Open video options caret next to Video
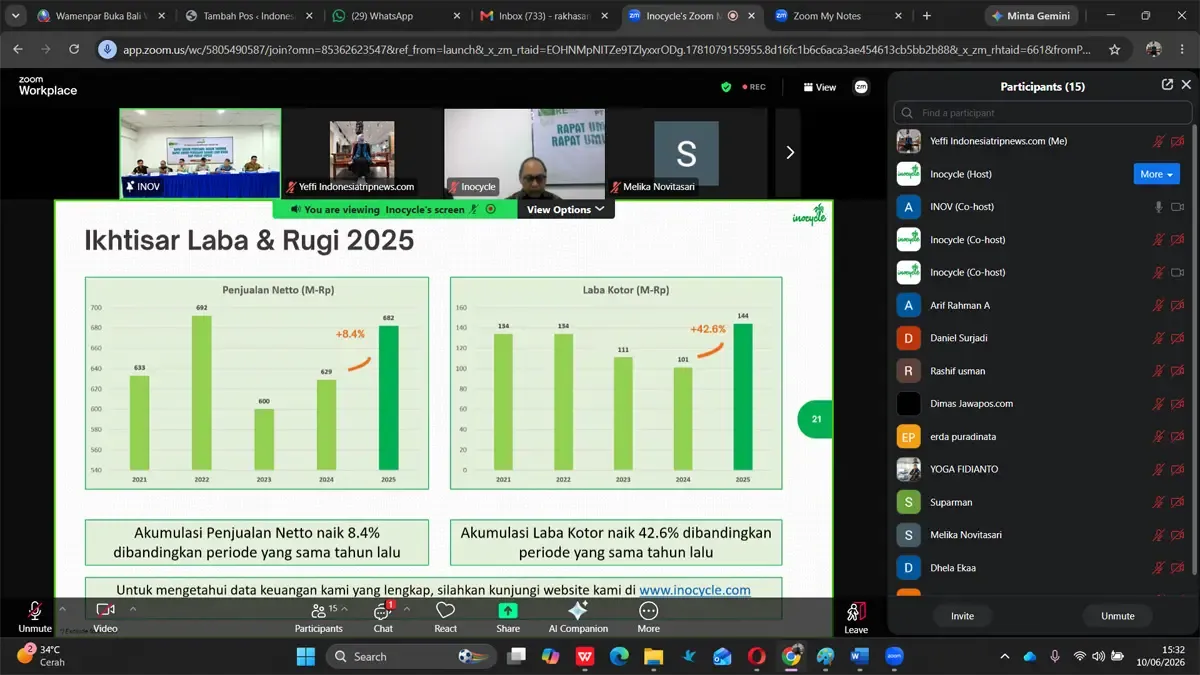This screenshot has width=1200, height=675. [x=133, y=608]
